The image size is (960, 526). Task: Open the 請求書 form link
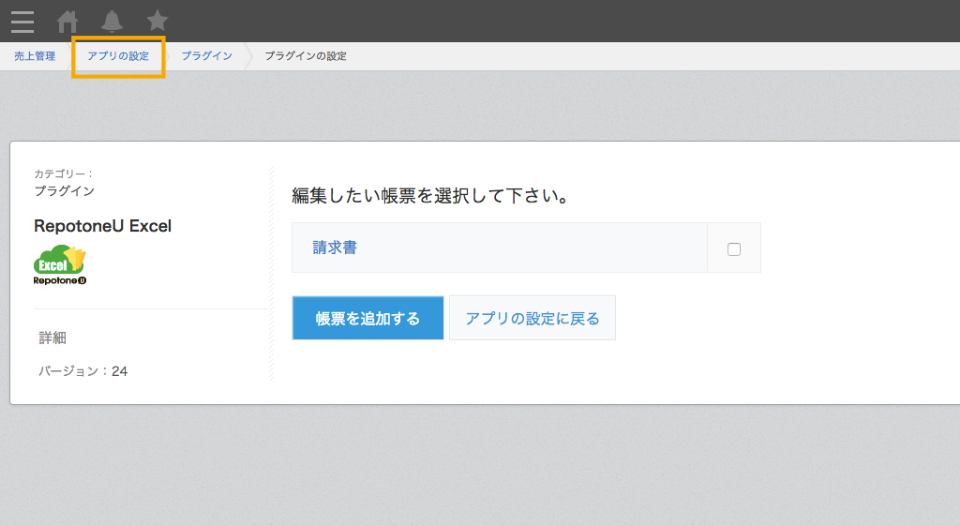pyautogui.click(x=335, y=247)
